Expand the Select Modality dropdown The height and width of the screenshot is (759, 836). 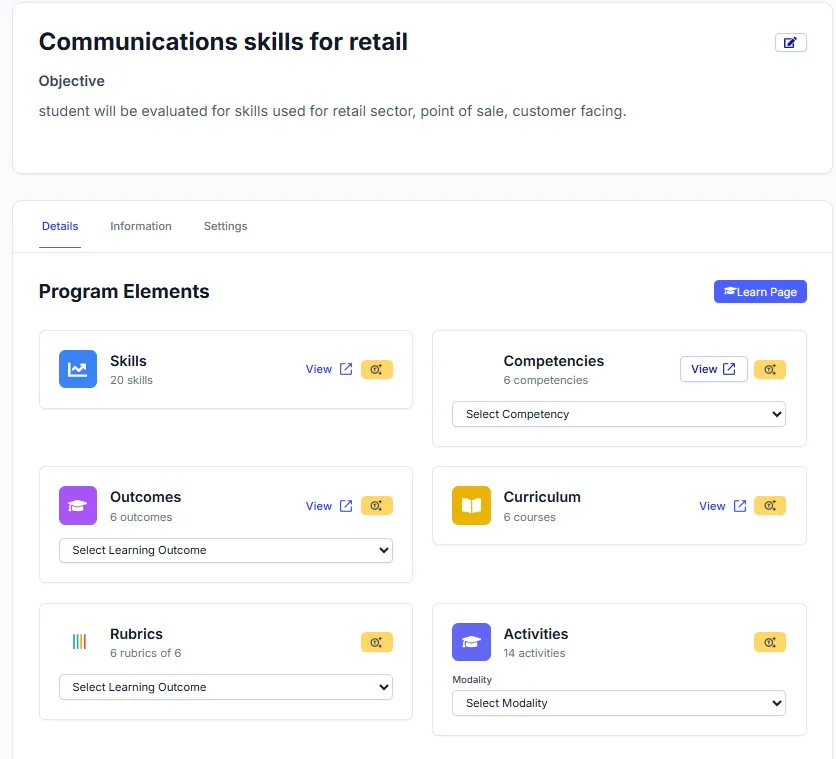pyautogui.click(x=618, y=703)
